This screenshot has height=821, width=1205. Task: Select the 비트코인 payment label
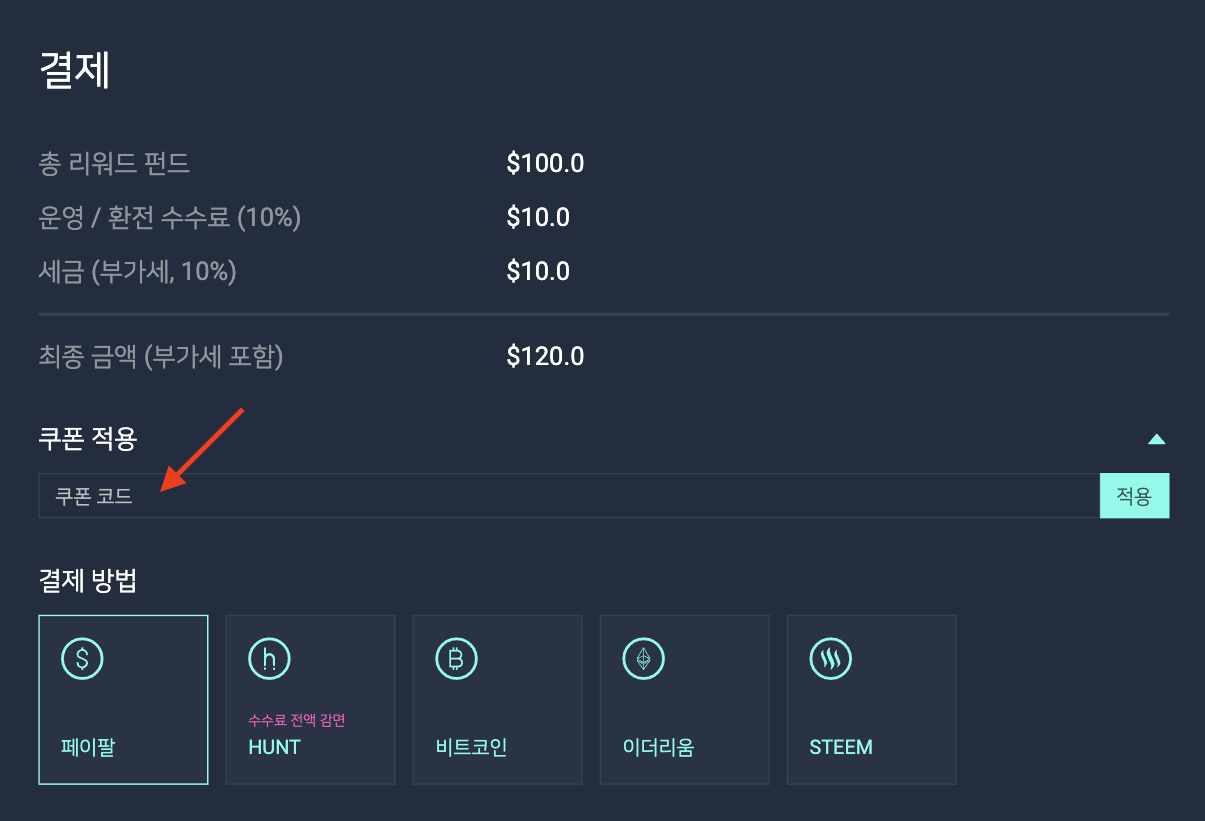click(x=471, y=747)
